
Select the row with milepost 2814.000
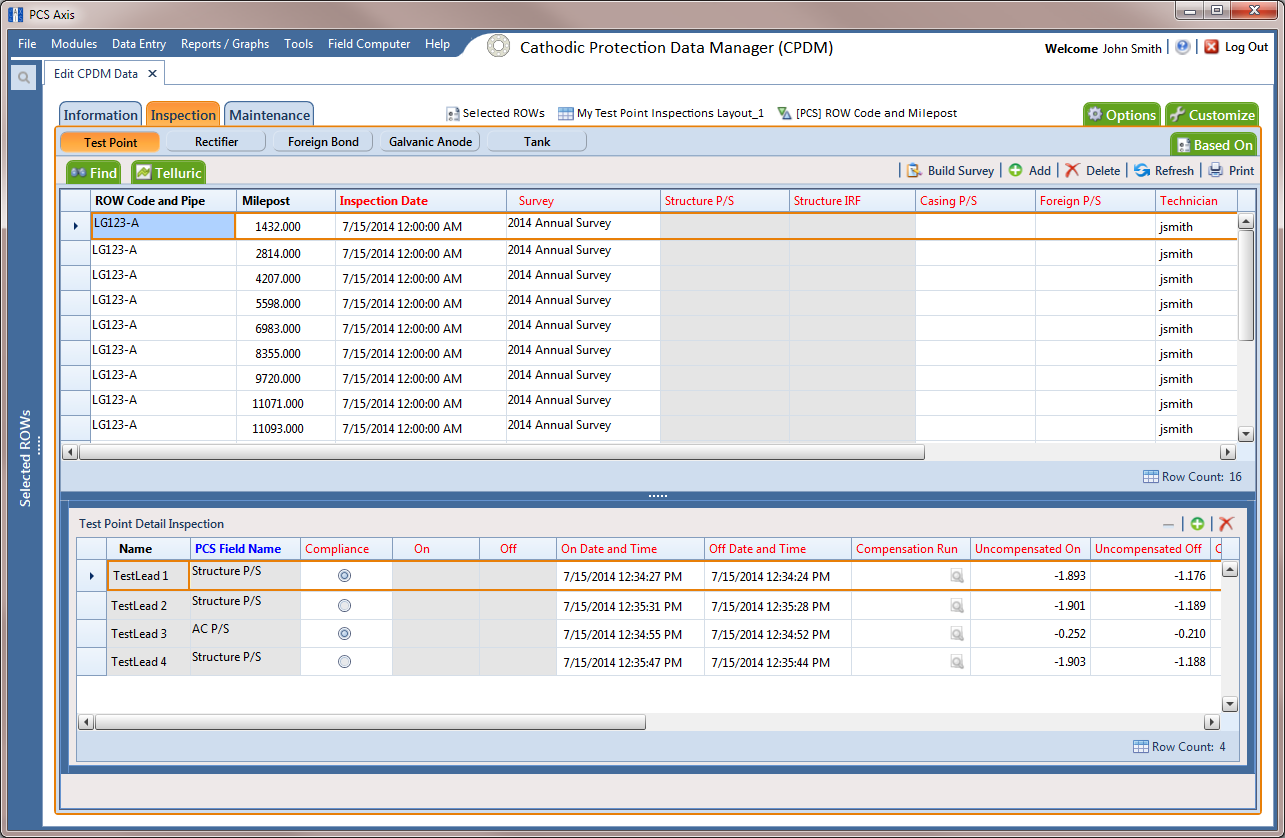click(649, 253)
